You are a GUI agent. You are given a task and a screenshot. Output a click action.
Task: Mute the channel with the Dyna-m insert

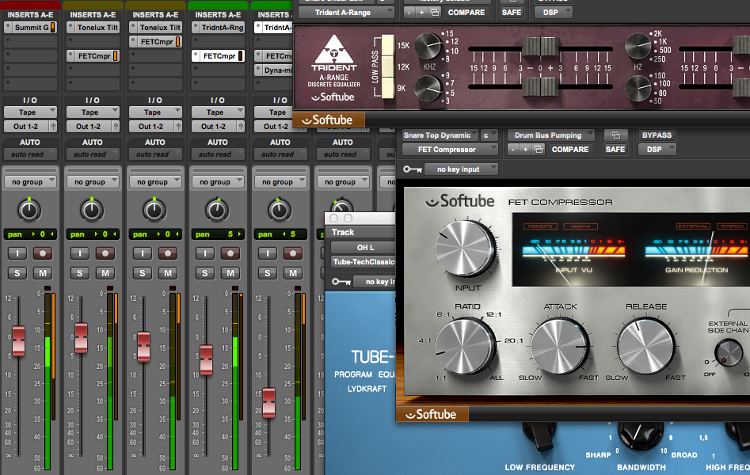tap(293, 273)
